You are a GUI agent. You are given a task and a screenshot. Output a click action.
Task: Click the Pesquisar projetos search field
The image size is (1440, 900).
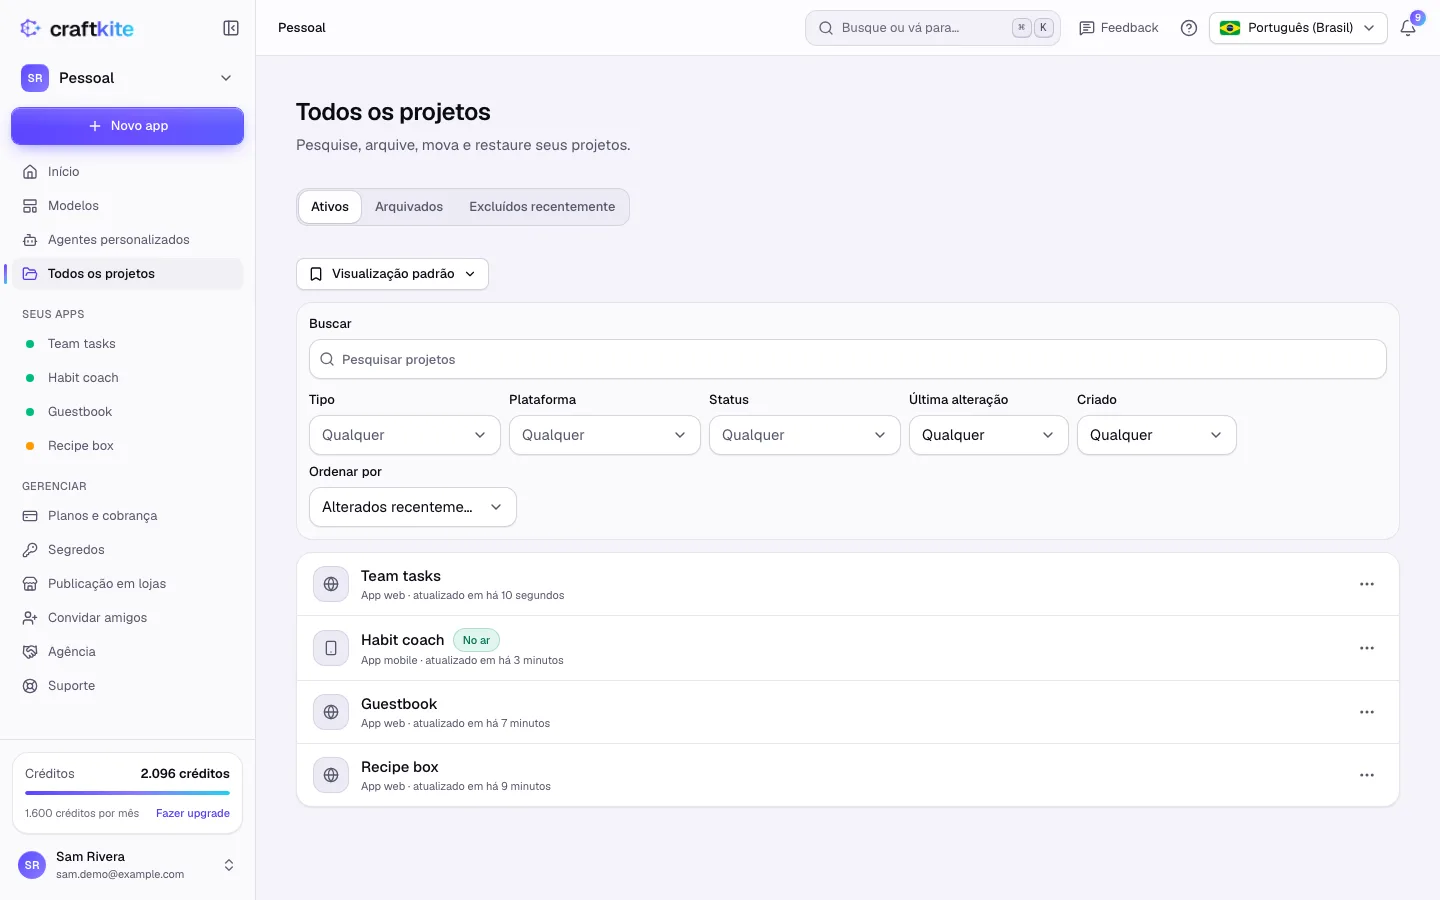point(847,359)
